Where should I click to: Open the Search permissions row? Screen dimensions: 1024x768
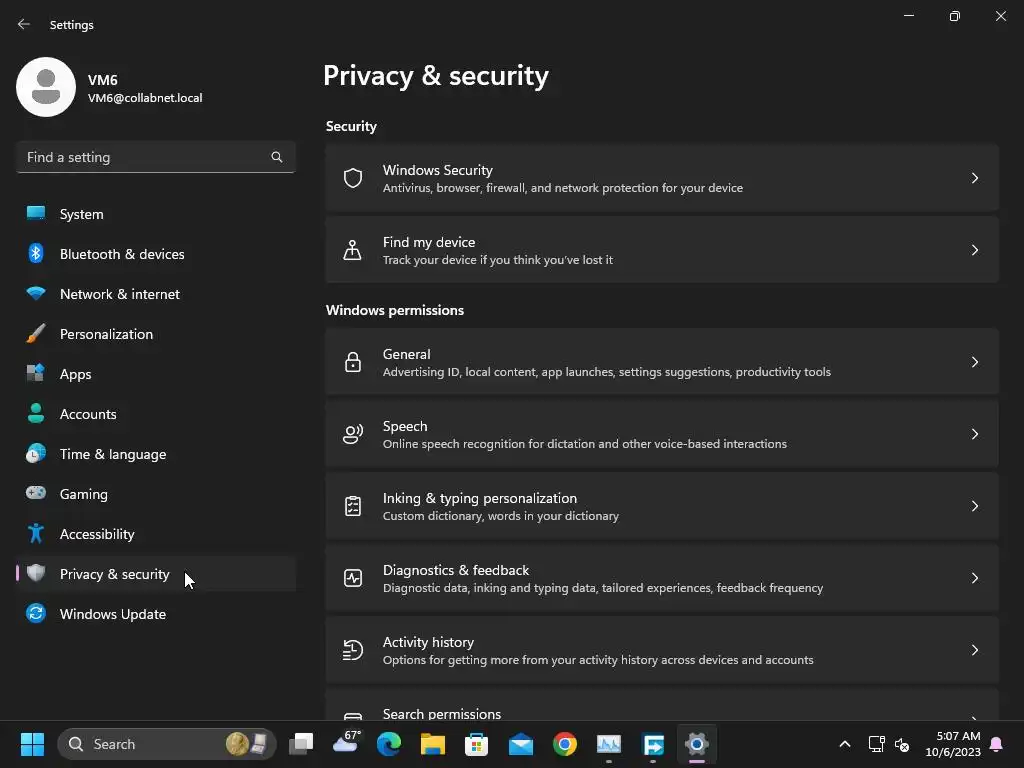coord(662,706)
